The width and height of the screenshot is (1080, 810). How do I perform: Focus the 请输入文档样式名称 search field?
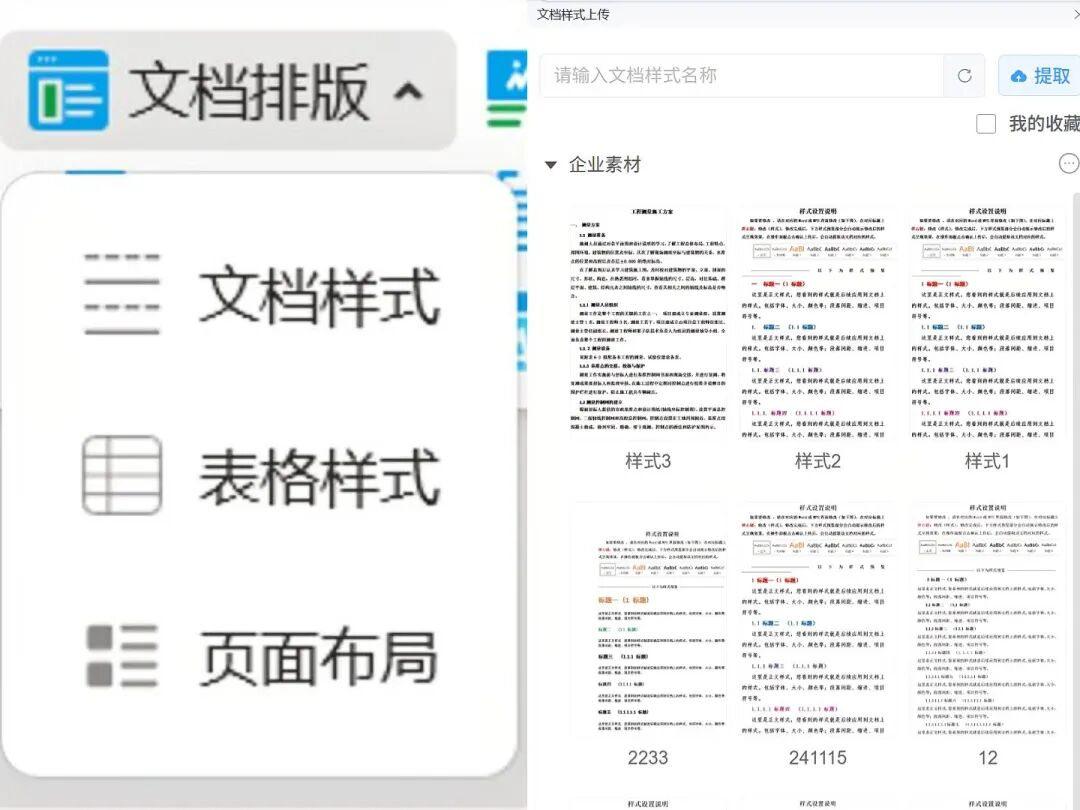(x=741, y=76)
